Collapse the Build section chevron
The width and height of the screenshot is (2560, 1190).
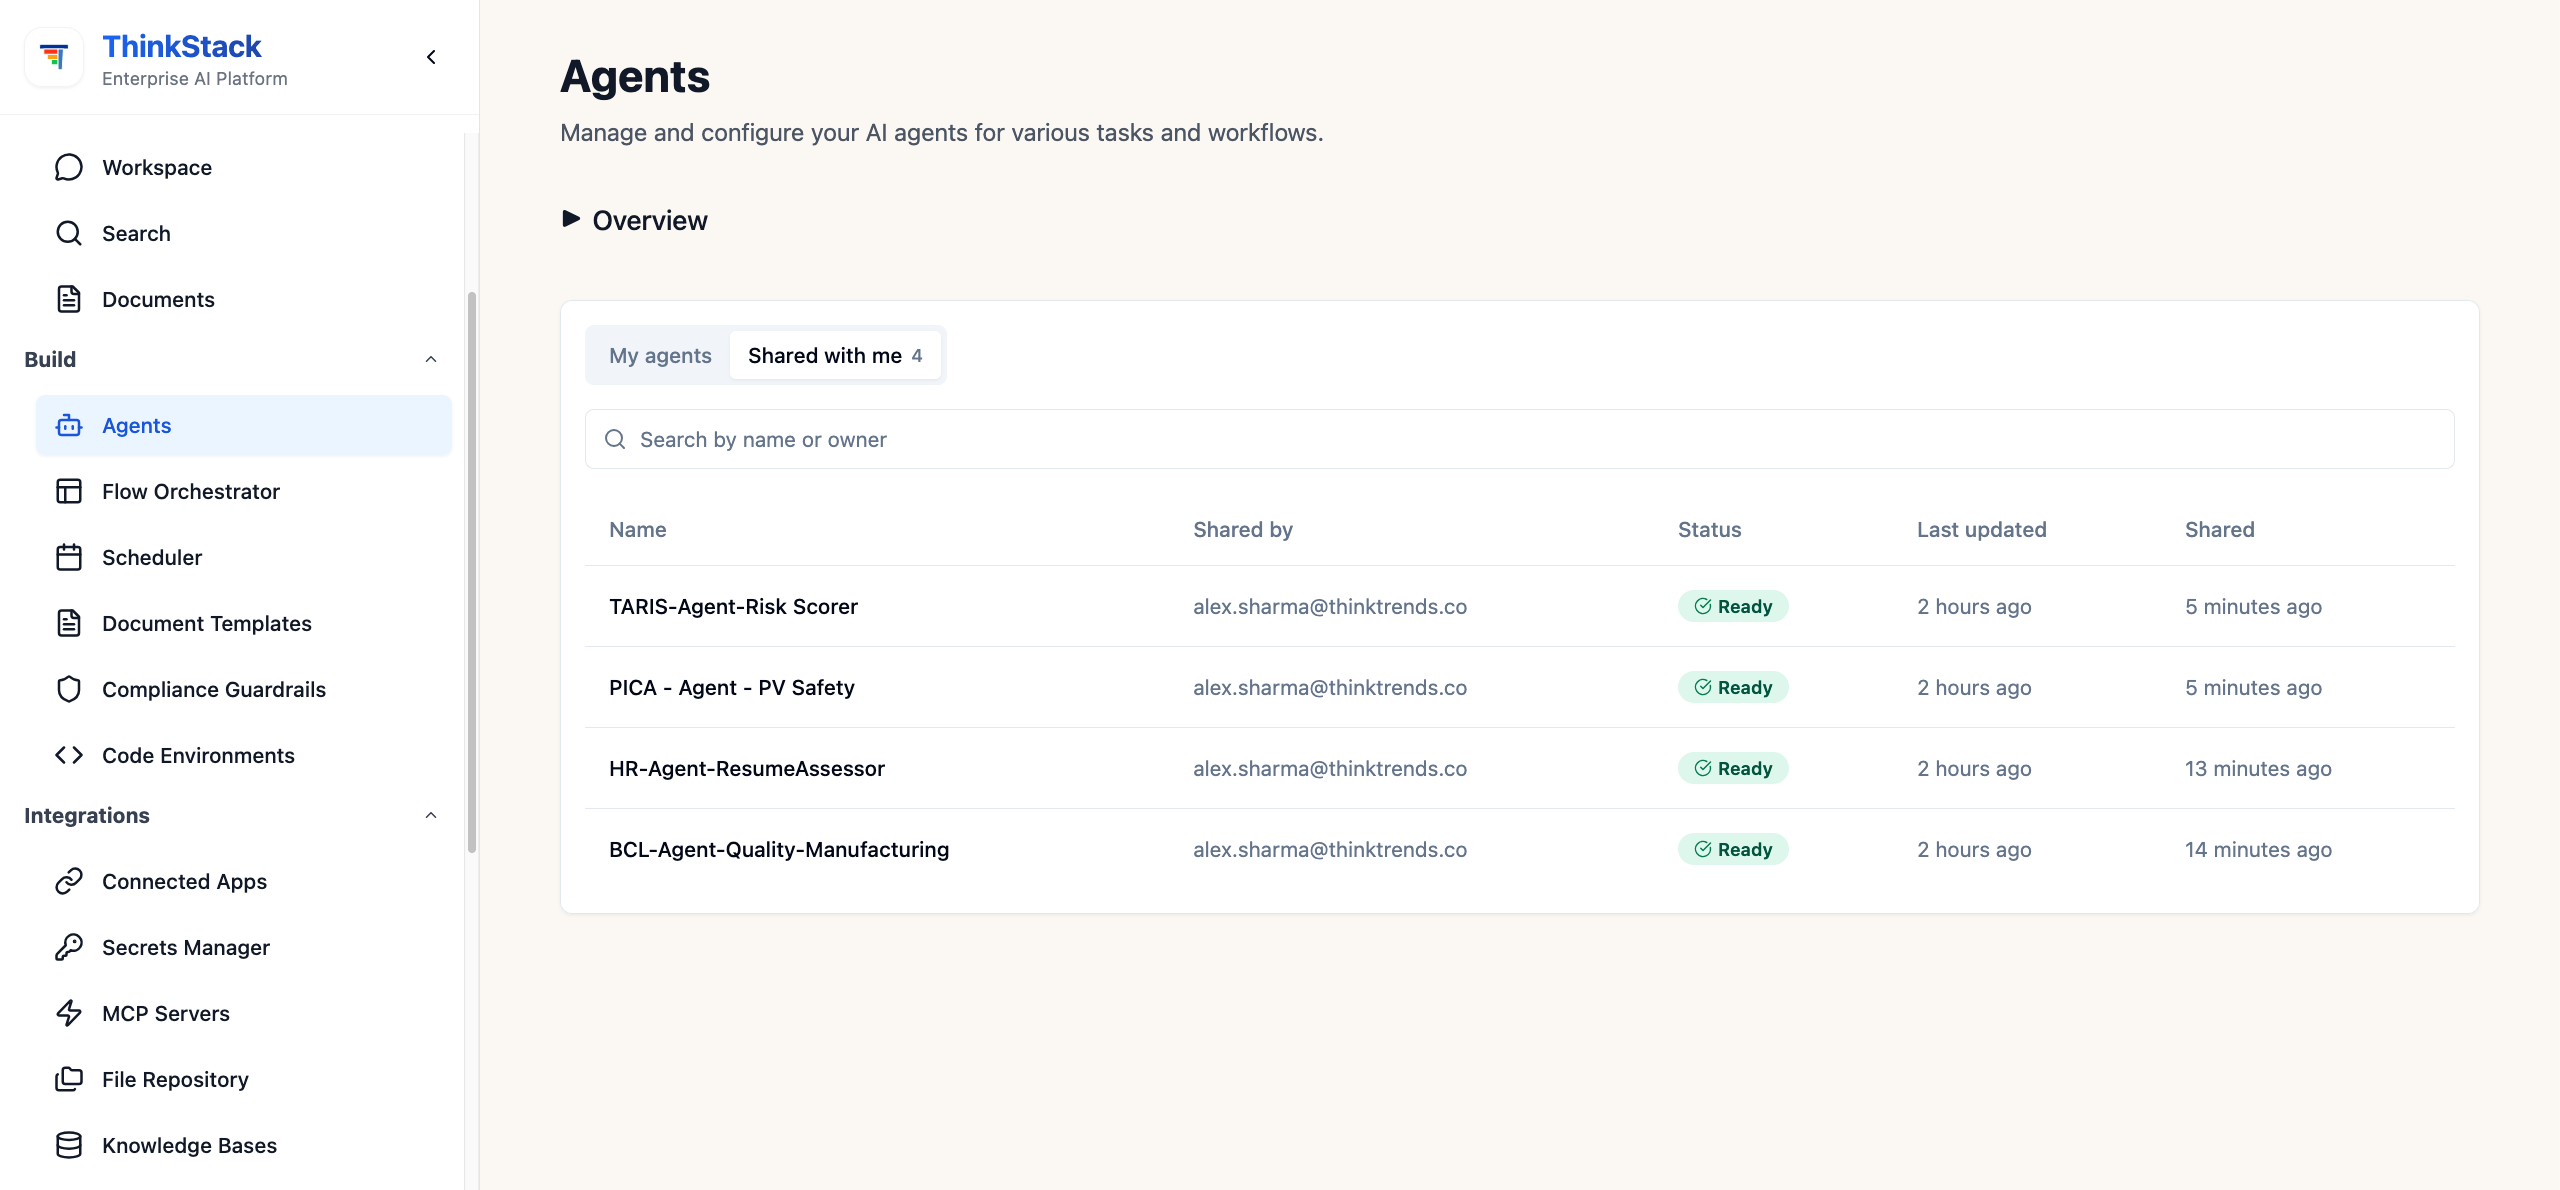431,359
